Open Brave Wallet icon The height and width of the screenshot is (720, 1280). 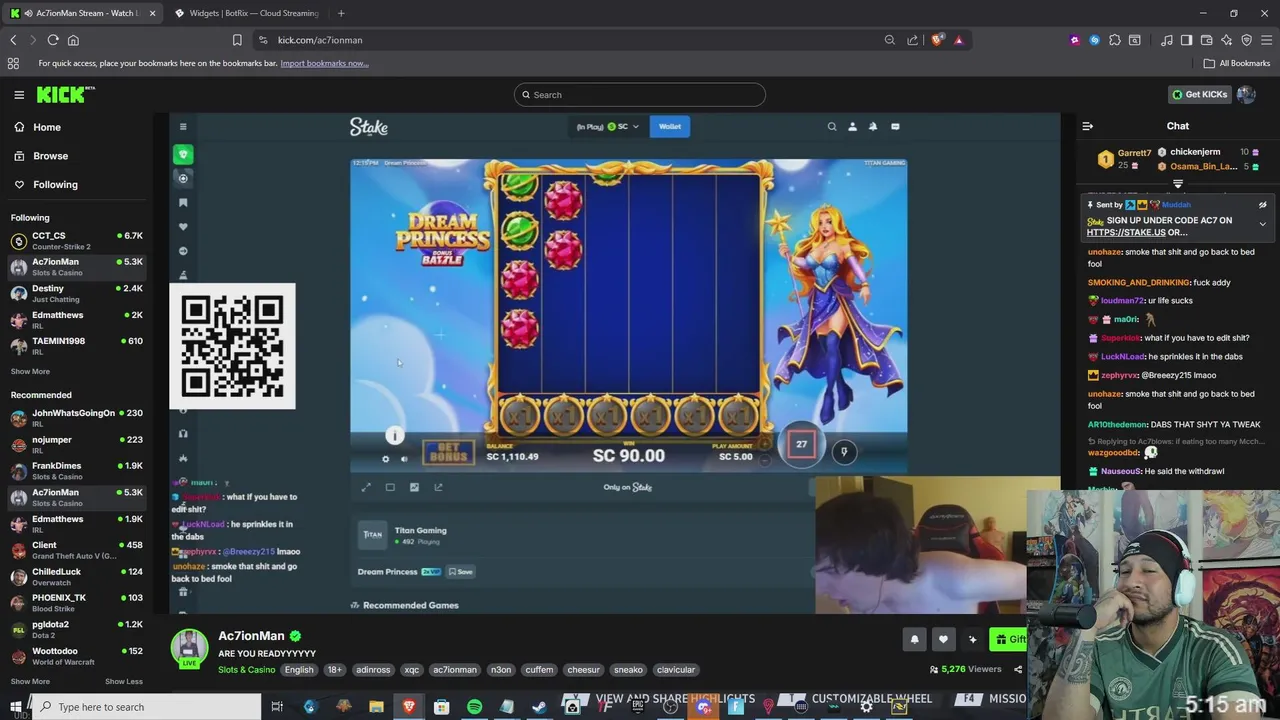[x=1207, y=40]
